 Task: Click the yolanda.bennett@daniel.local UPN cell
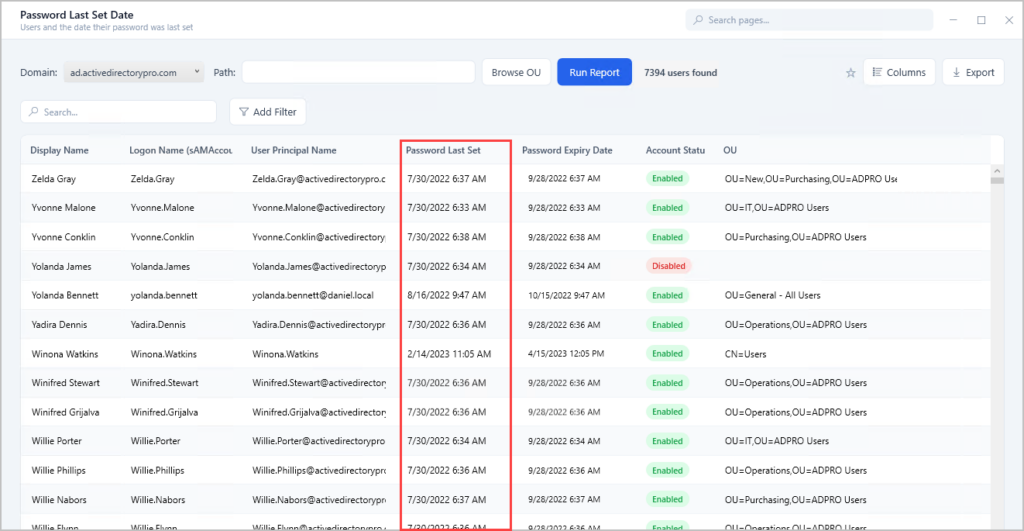(313, 295)
